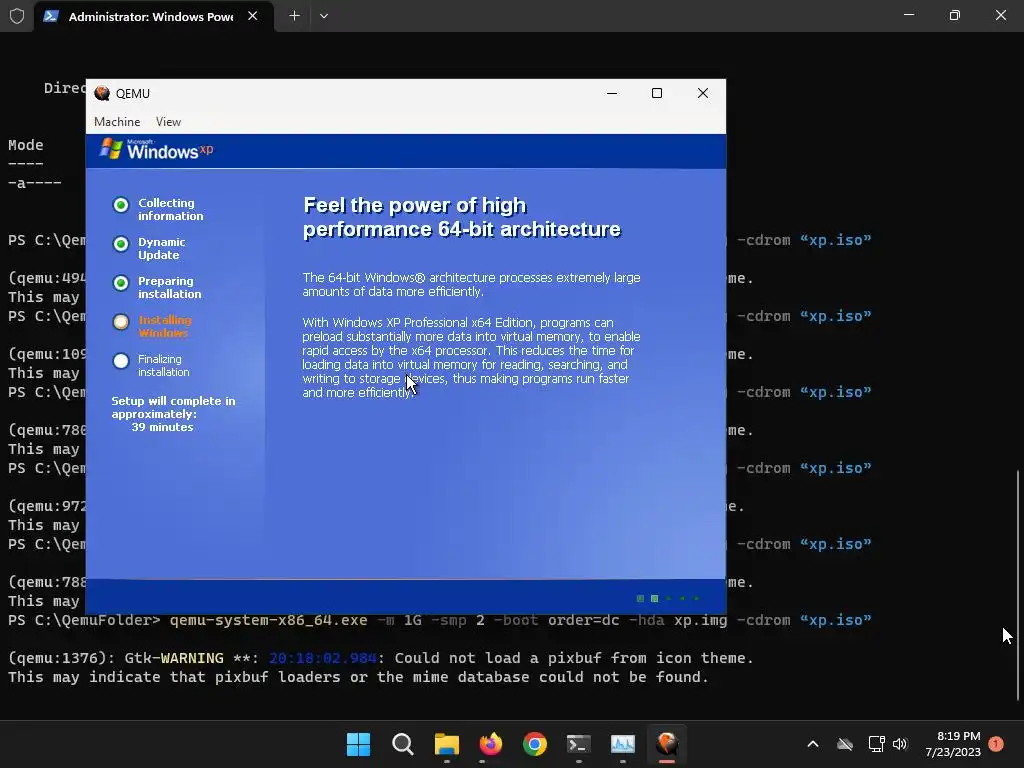Expand the terminal profile dropdown arrow
The height and width of the screenshot is (768, 1024).
point(324,16)
